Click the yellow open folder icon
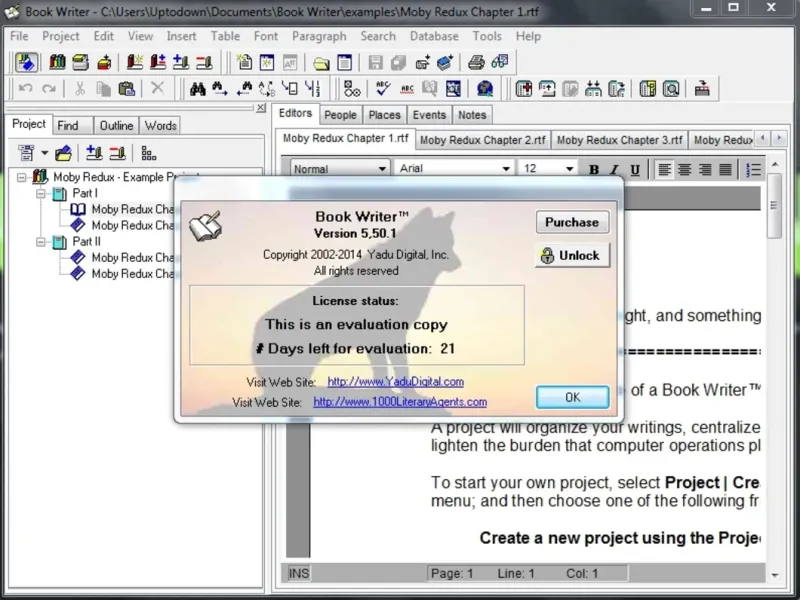The height and width of the screenshot is (600, 800). [321, 63]
